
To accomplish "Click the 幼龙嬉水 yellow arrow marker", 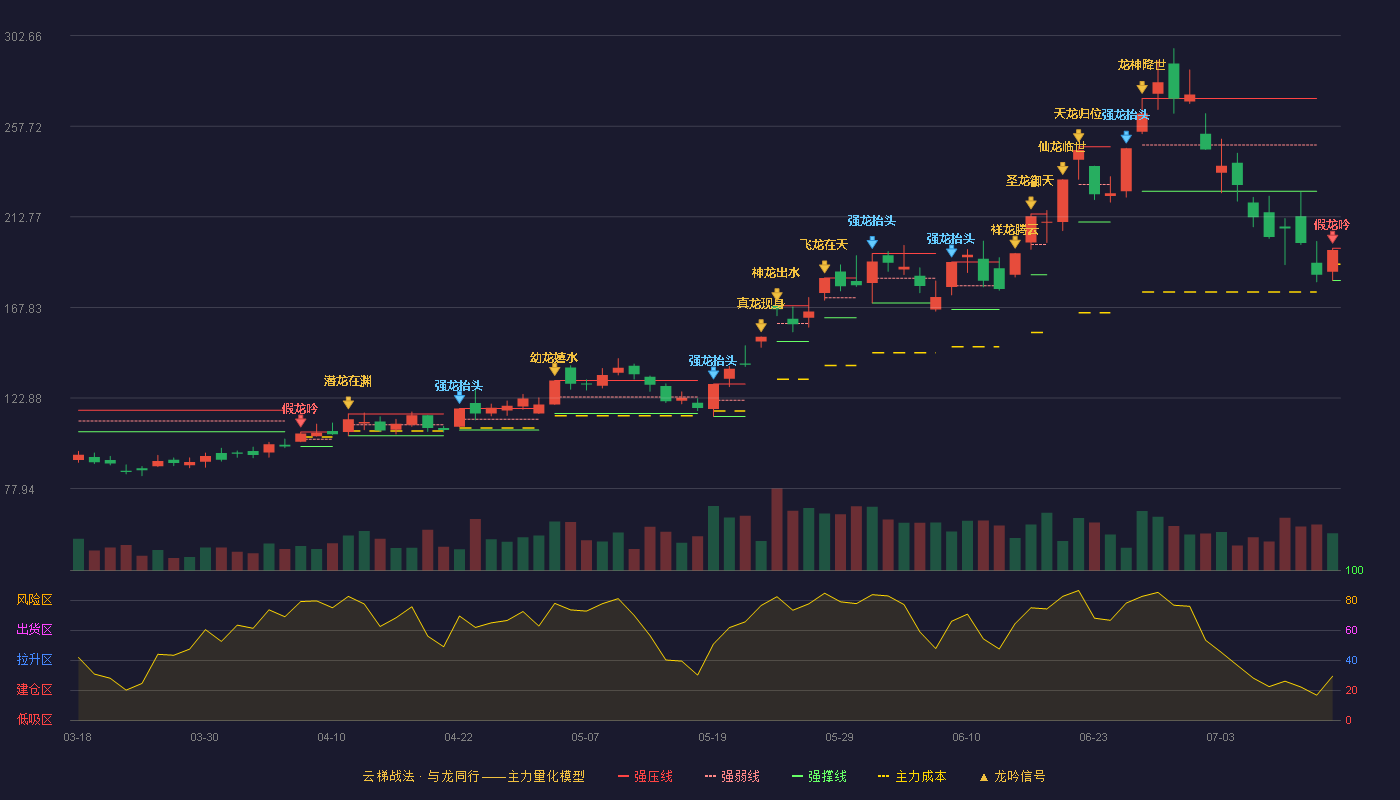I will click(x=555, y=369).
